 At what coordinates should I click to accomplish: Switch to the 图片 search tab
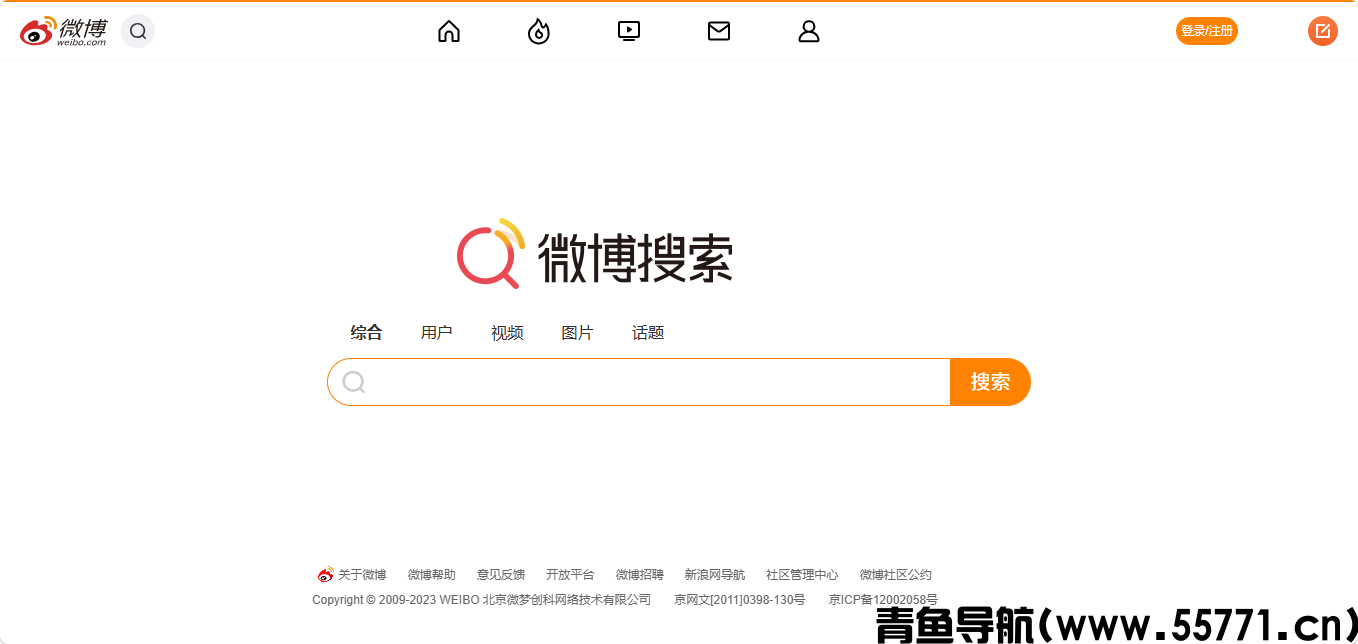(x=577, y=333)
